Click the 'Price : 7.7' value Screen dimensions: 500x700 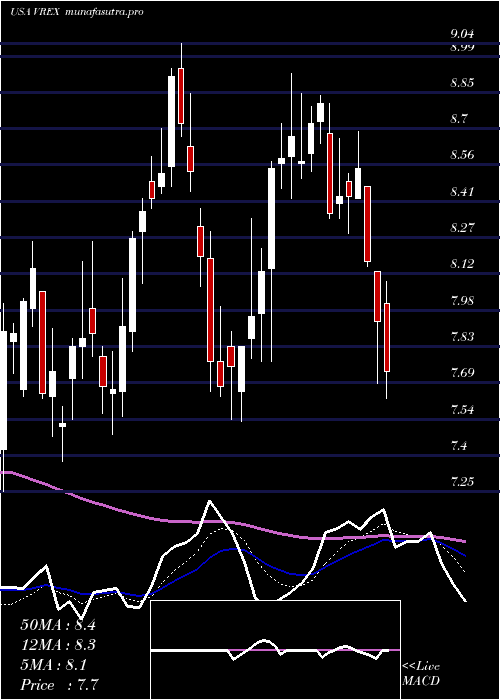pyautogui.click(x=60, y=685)
